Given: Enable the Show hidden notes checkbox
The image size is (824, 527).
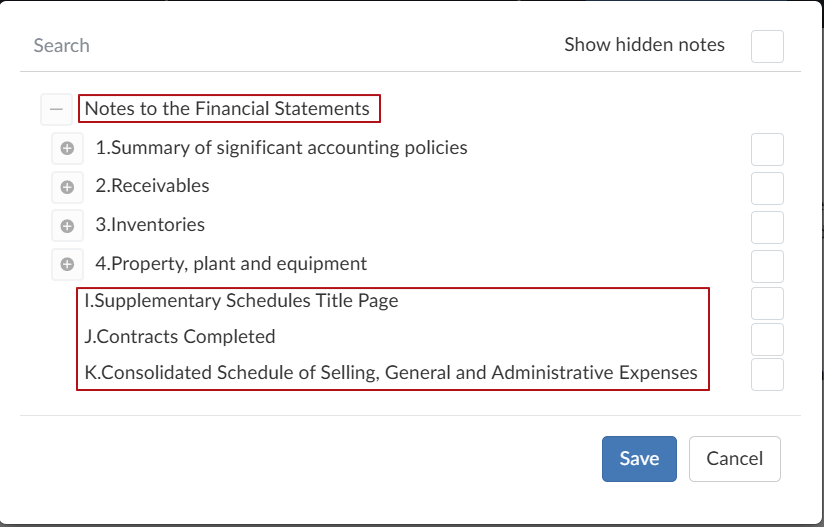Looking at the screenshot, I should 767,46.
